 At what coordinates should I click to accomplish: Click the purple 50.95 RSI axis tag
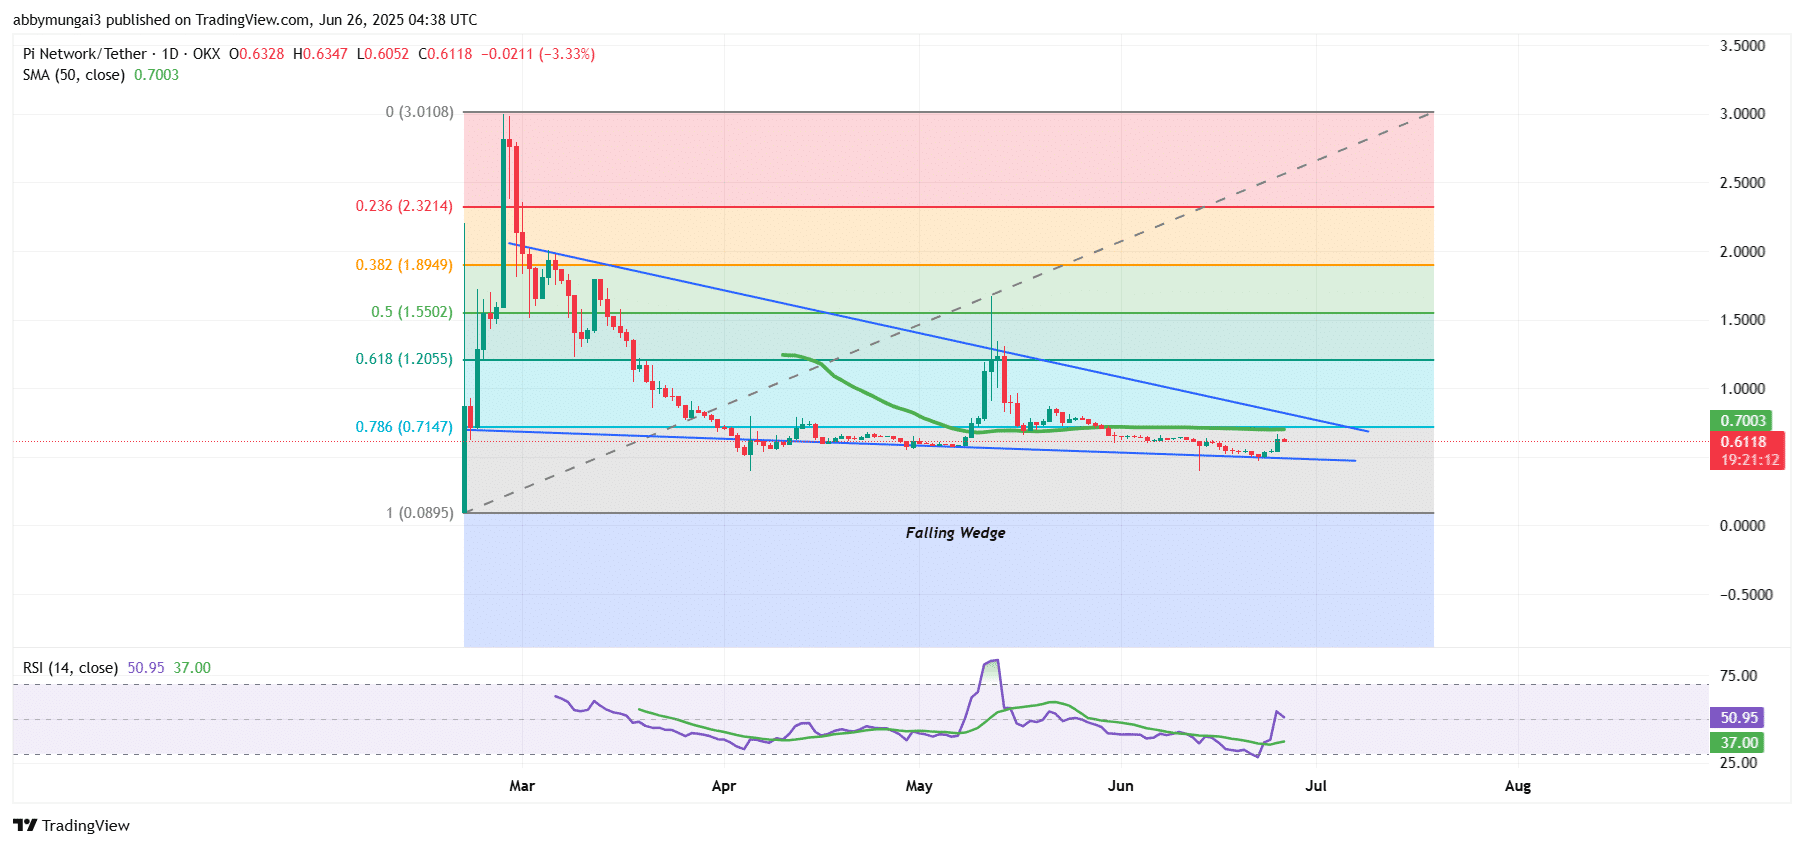[1737, 718]
